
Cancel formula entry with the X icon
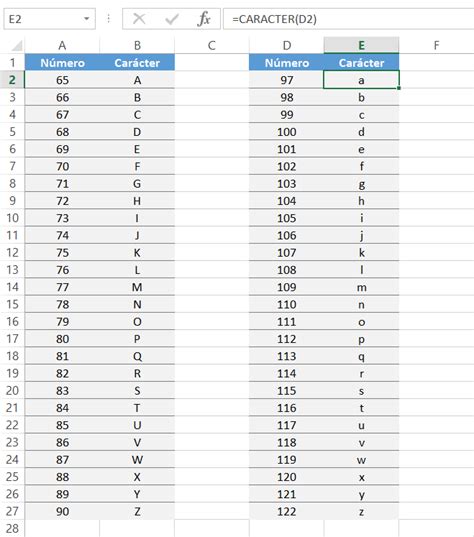(x=139, y=19)
